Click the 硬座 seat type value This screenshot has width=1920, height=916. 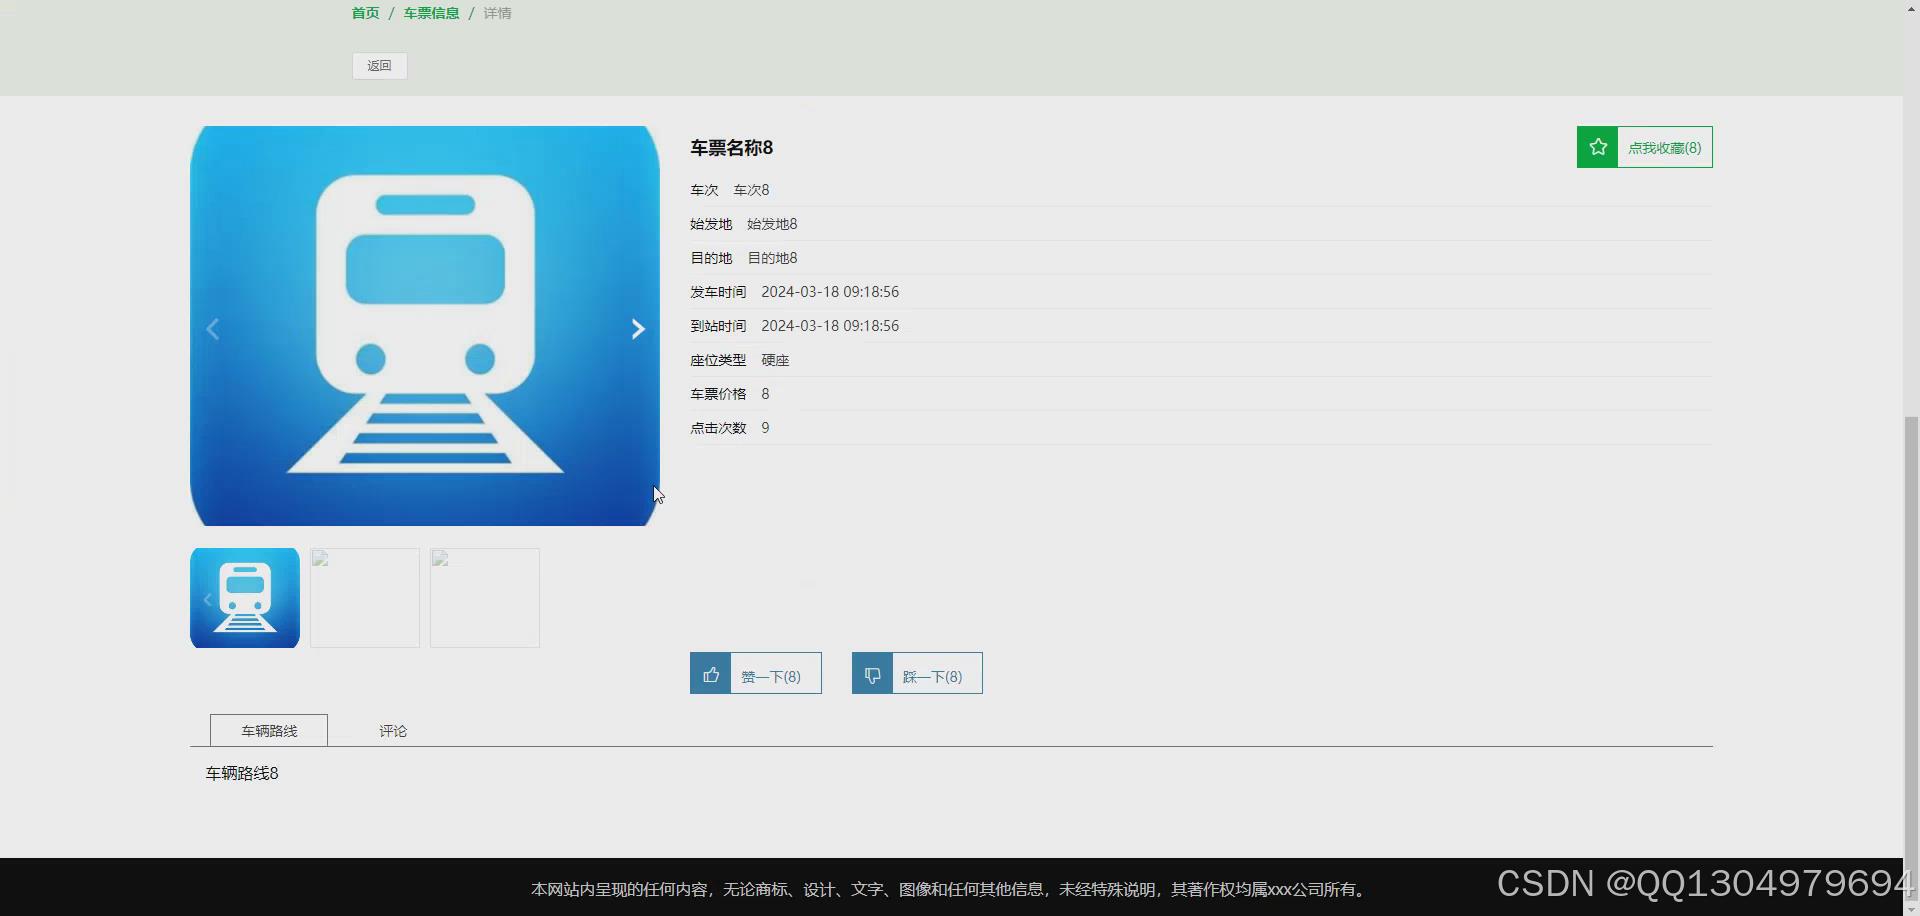pos(775,360)
